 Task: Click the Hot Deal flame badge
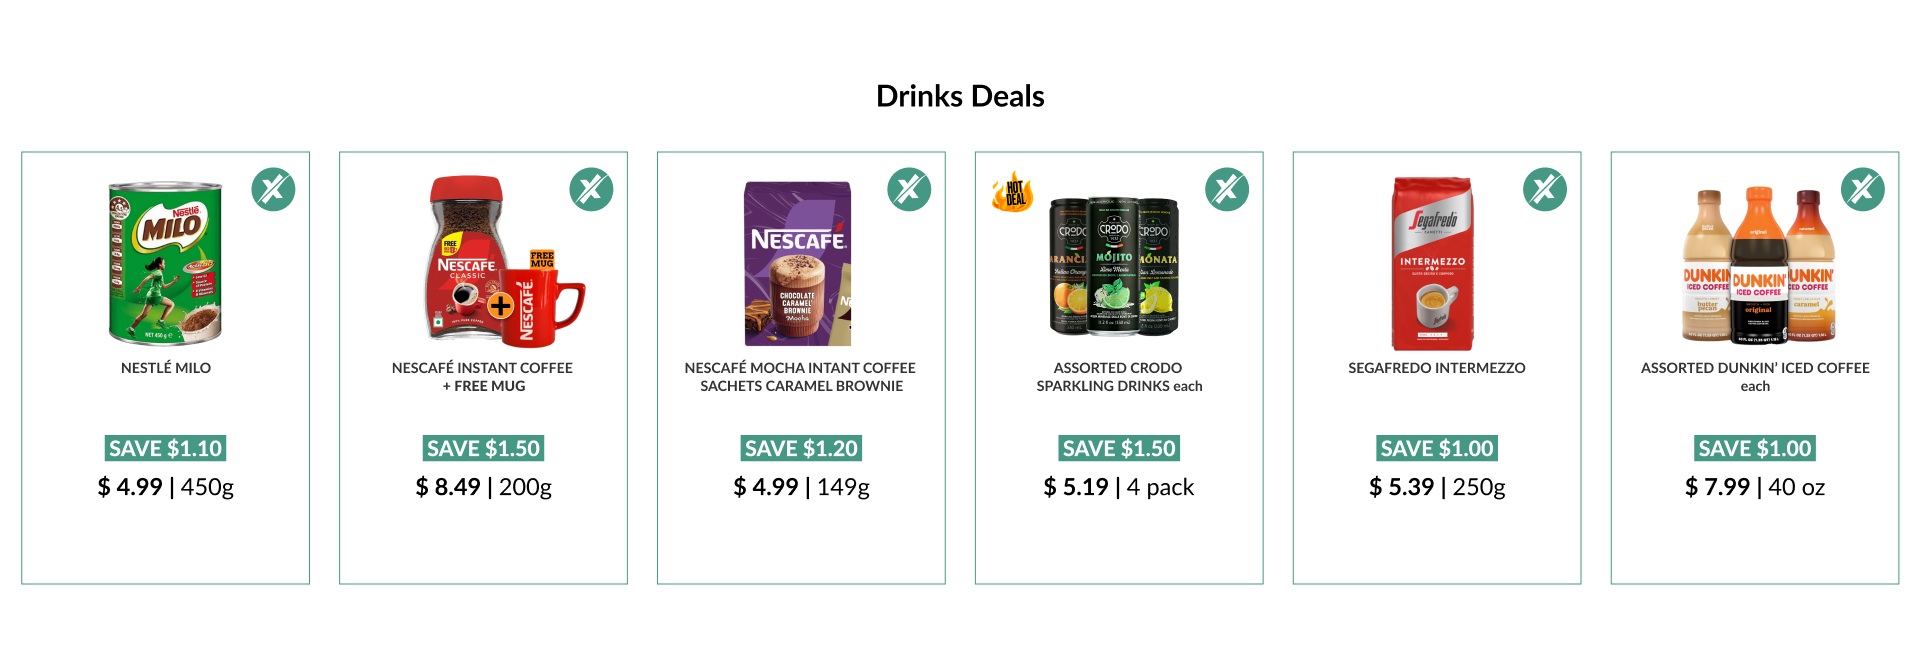click(1012, 191)
